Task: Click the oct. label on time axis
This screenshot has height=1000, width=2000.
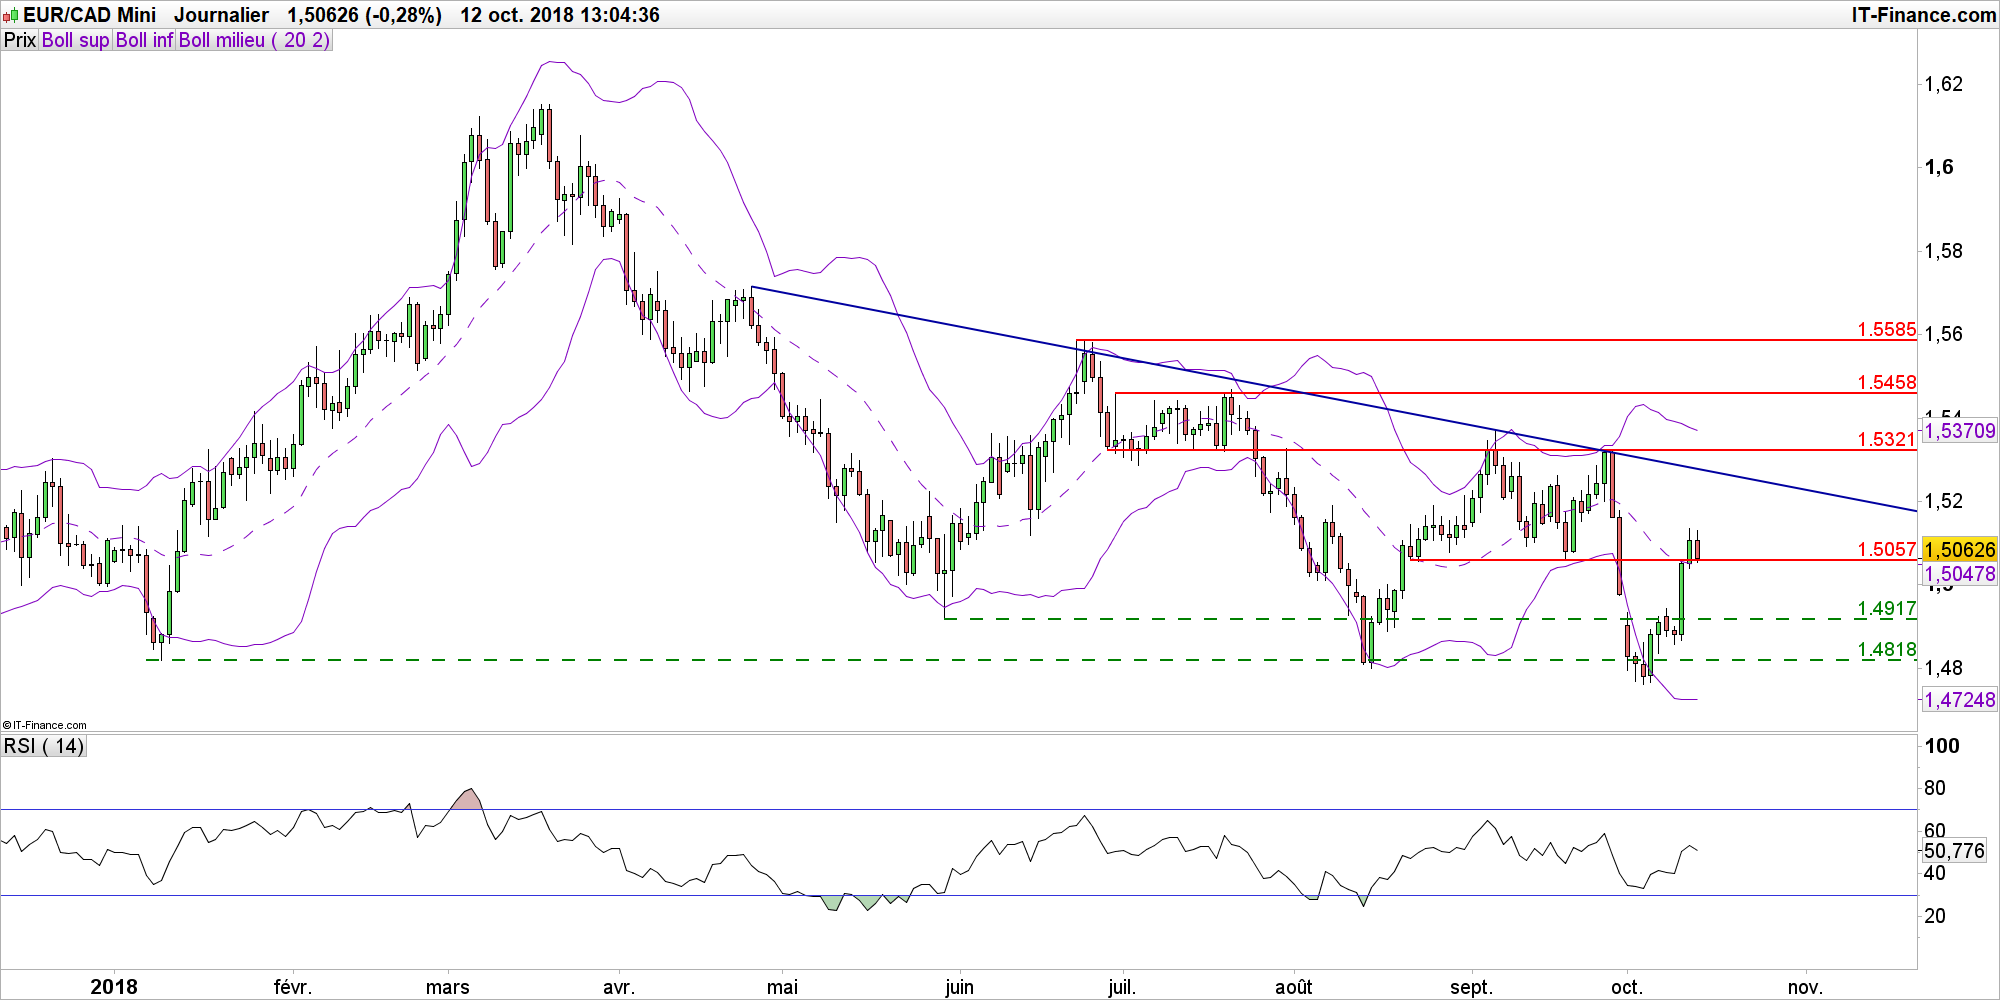Action: (x=1627, y=987)
